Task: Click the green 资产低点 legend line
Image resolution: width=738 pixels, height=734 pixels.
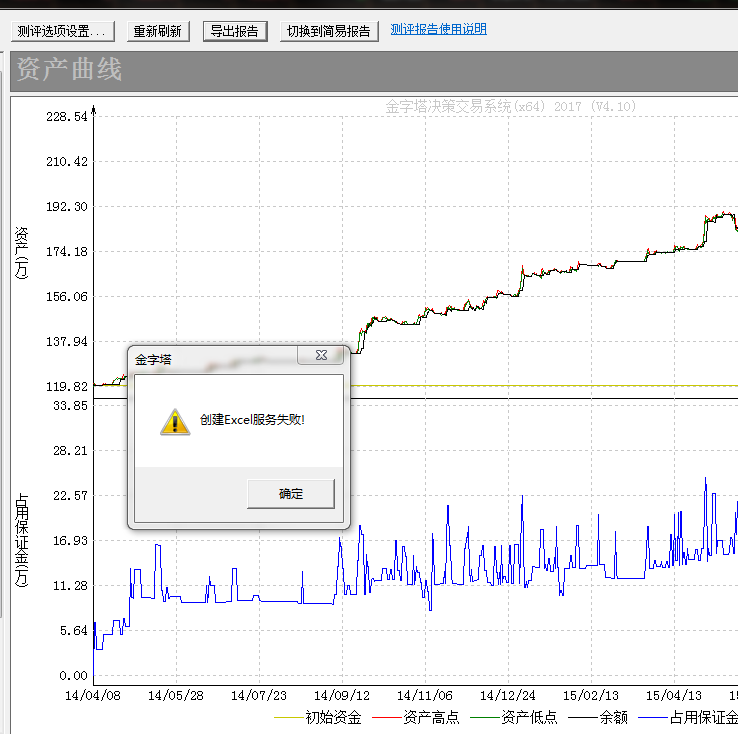Action: tap(485, 718)
